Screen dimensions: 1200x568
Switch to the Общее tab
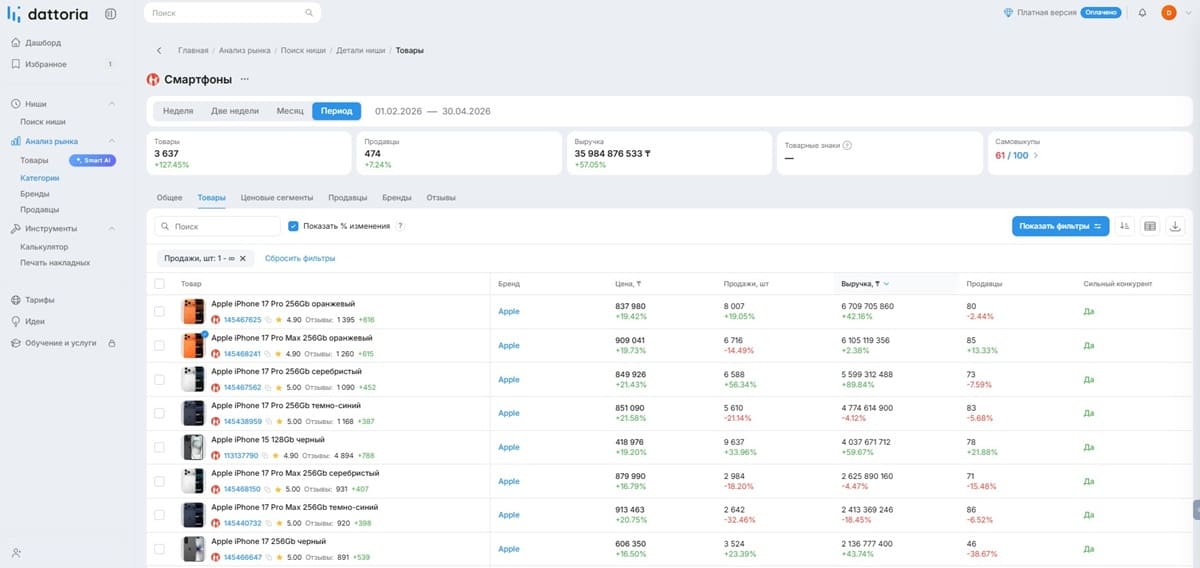click(x=170, y=198)
